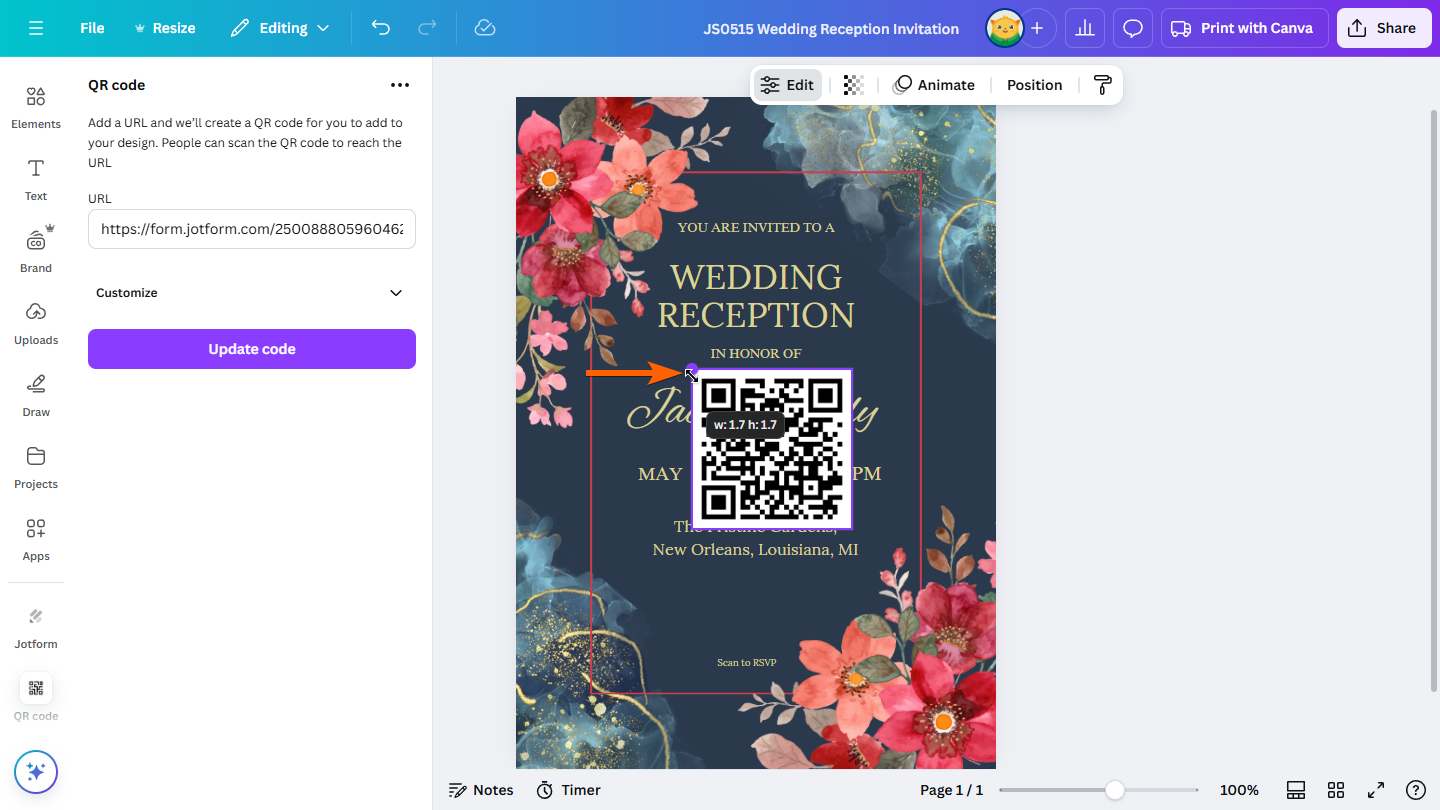Open the QR code panel more options
The height and width of the screenshot is (810, 1440).
click(400, 85)
